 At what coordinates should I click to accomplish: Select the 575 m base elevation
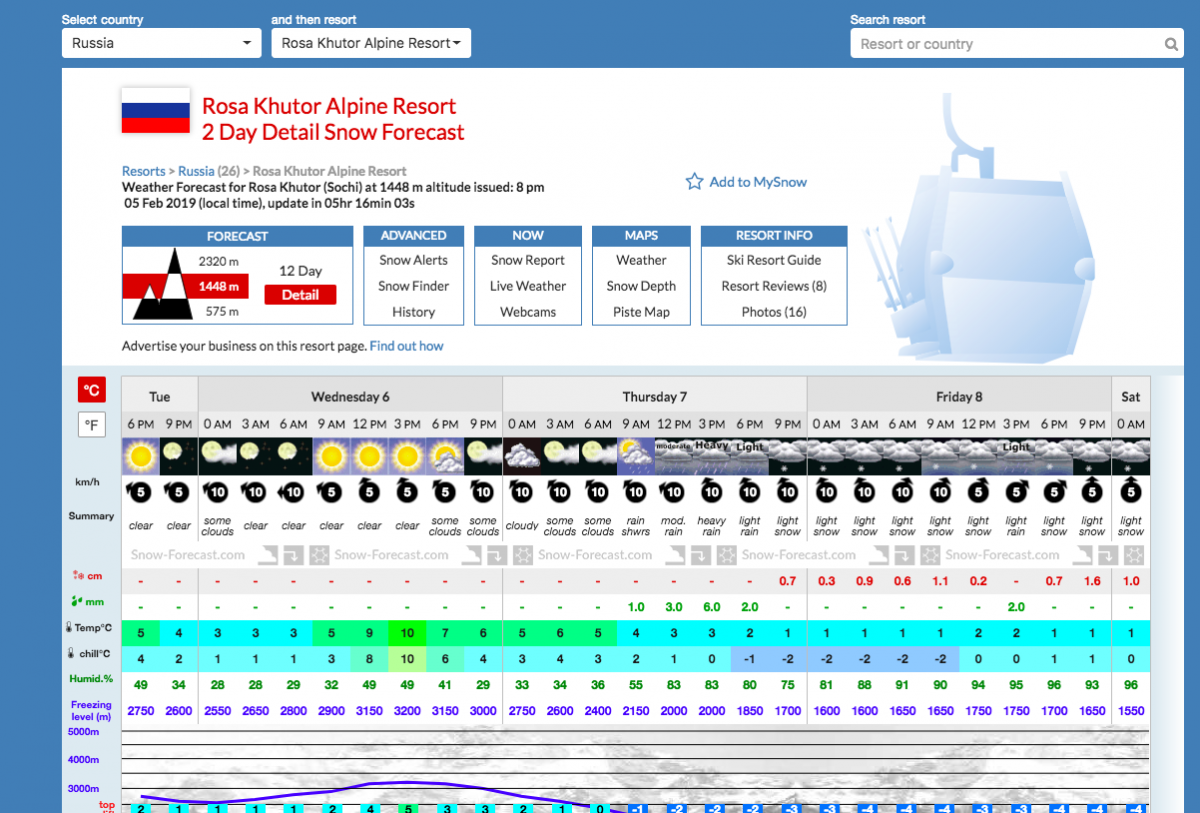221,311
